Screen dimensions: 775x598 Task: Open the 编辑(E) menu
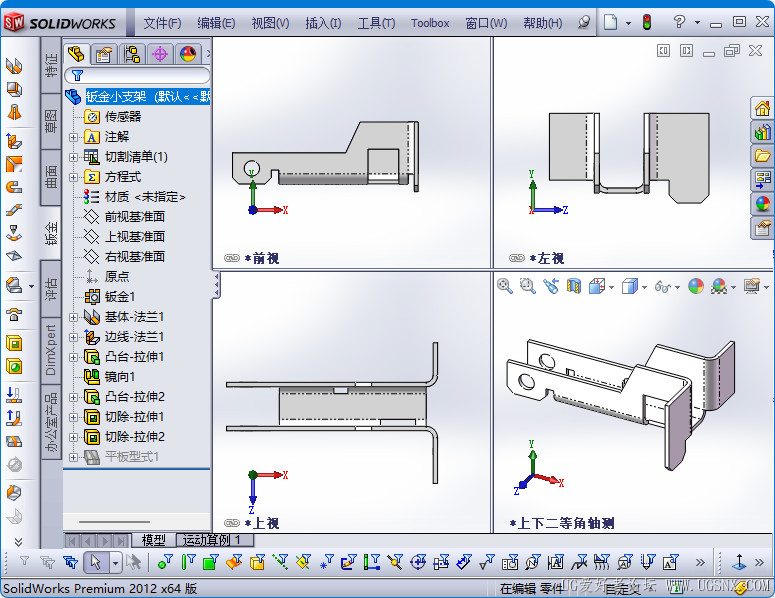click(x=216, y=23)
